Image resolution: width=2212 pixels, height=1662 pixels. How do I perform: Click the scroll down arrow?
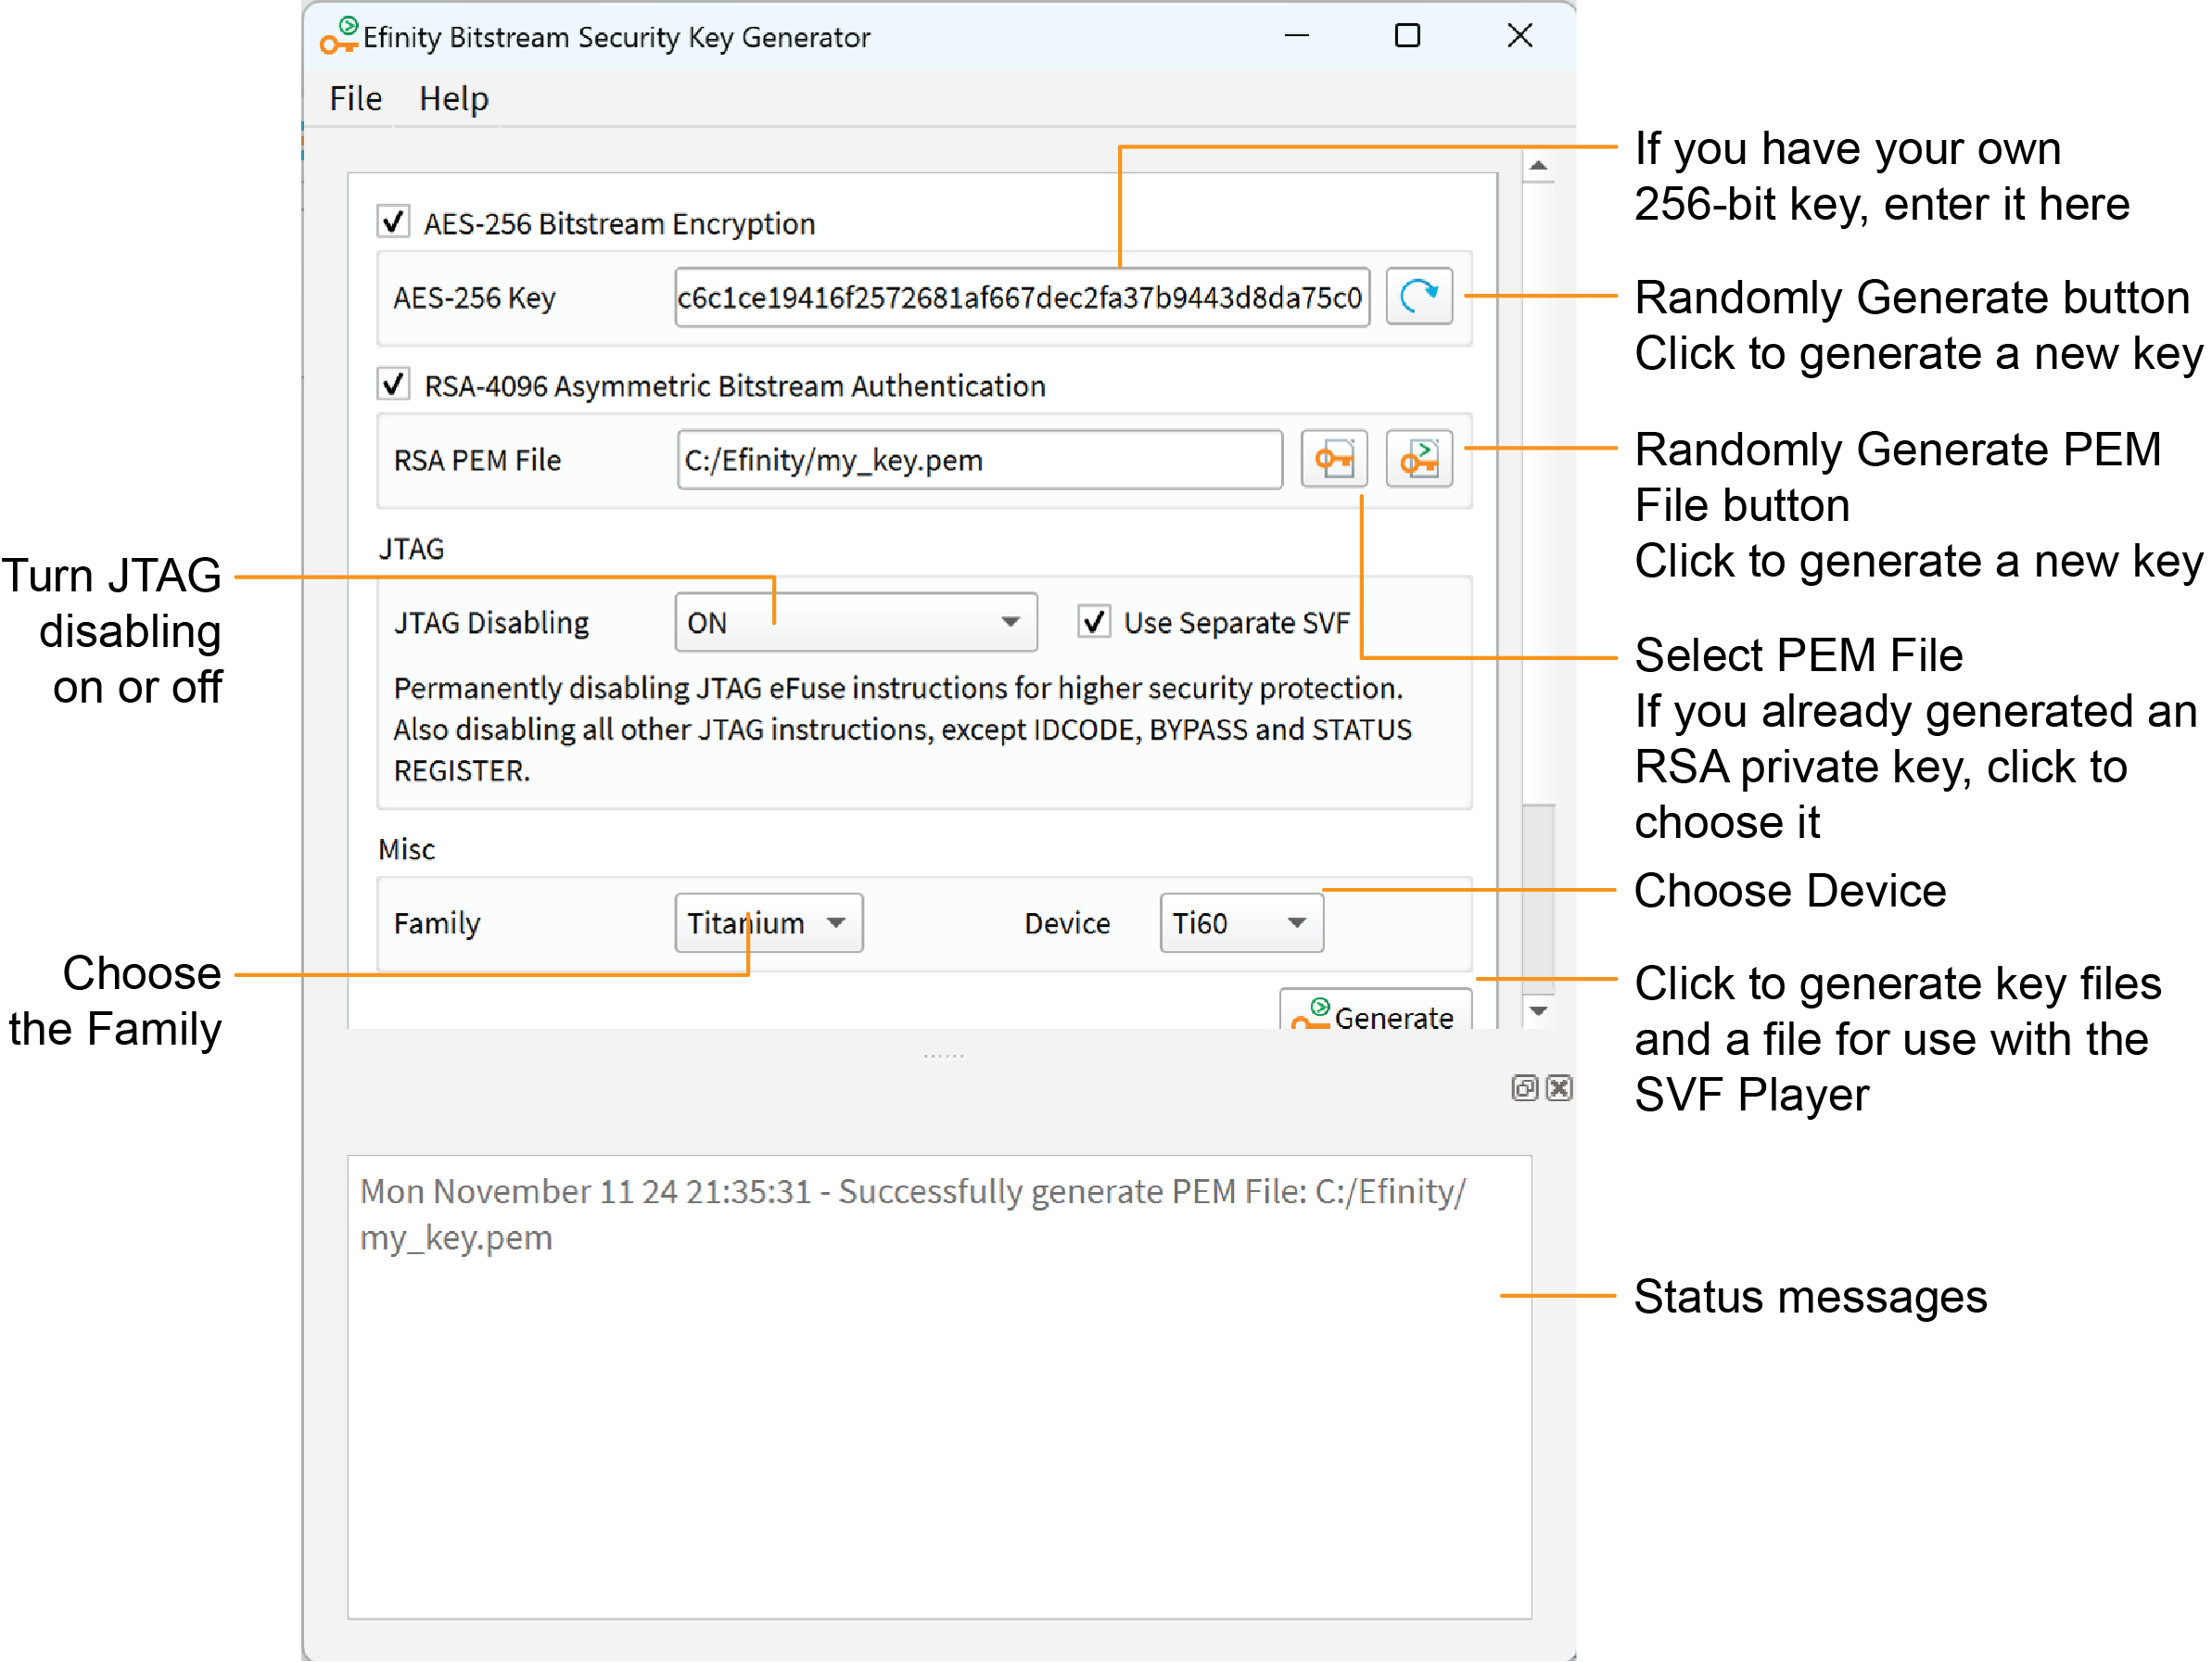click(1538, 1011)
